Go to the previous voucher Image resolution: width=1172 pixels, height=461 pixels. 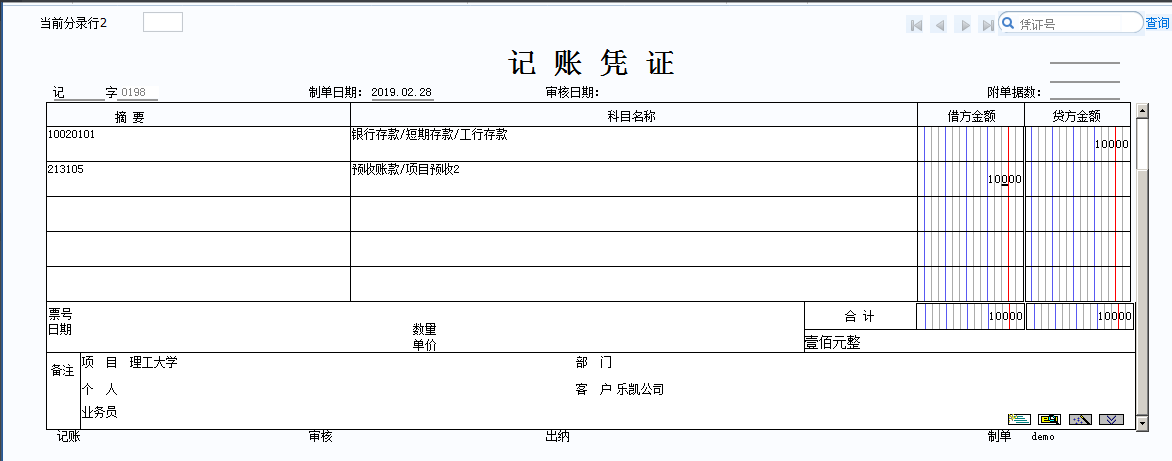(940, 25)
